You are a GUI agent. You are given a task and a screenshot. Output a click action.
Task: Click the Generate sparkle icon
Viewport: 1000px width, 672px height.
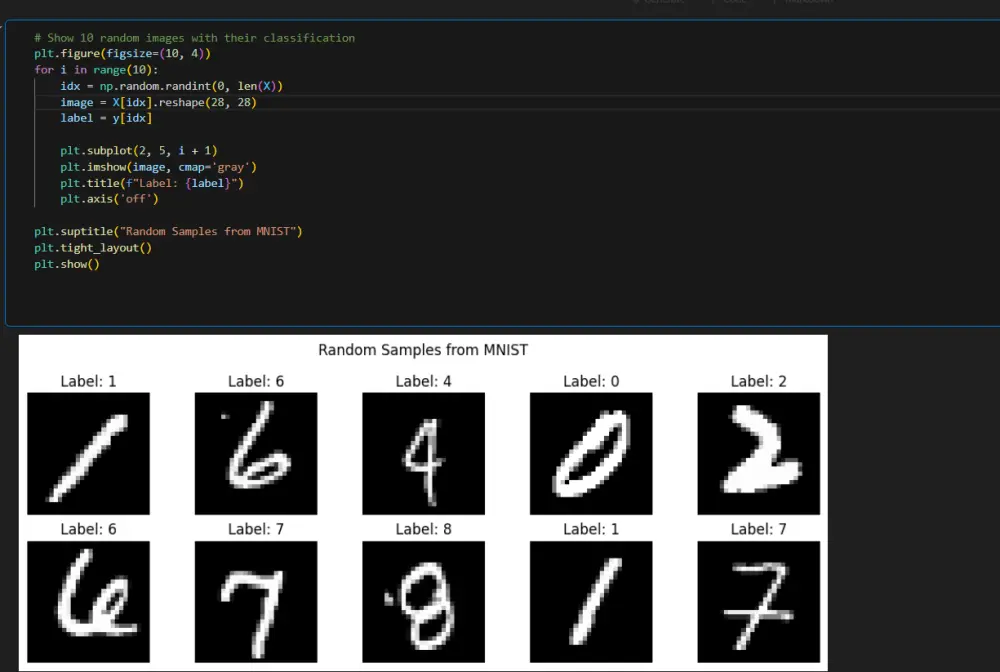[x=637, y=2]
